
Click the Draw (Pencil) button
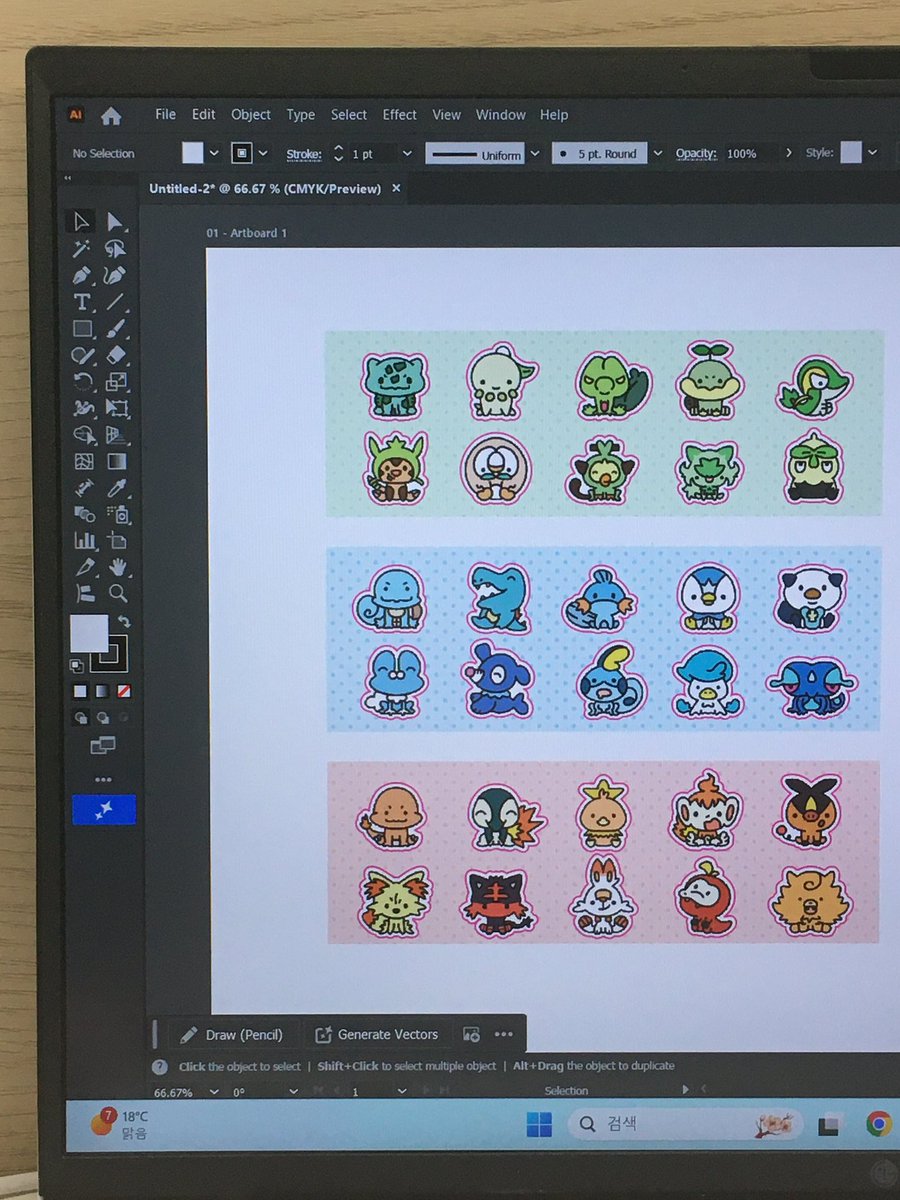232,1035
